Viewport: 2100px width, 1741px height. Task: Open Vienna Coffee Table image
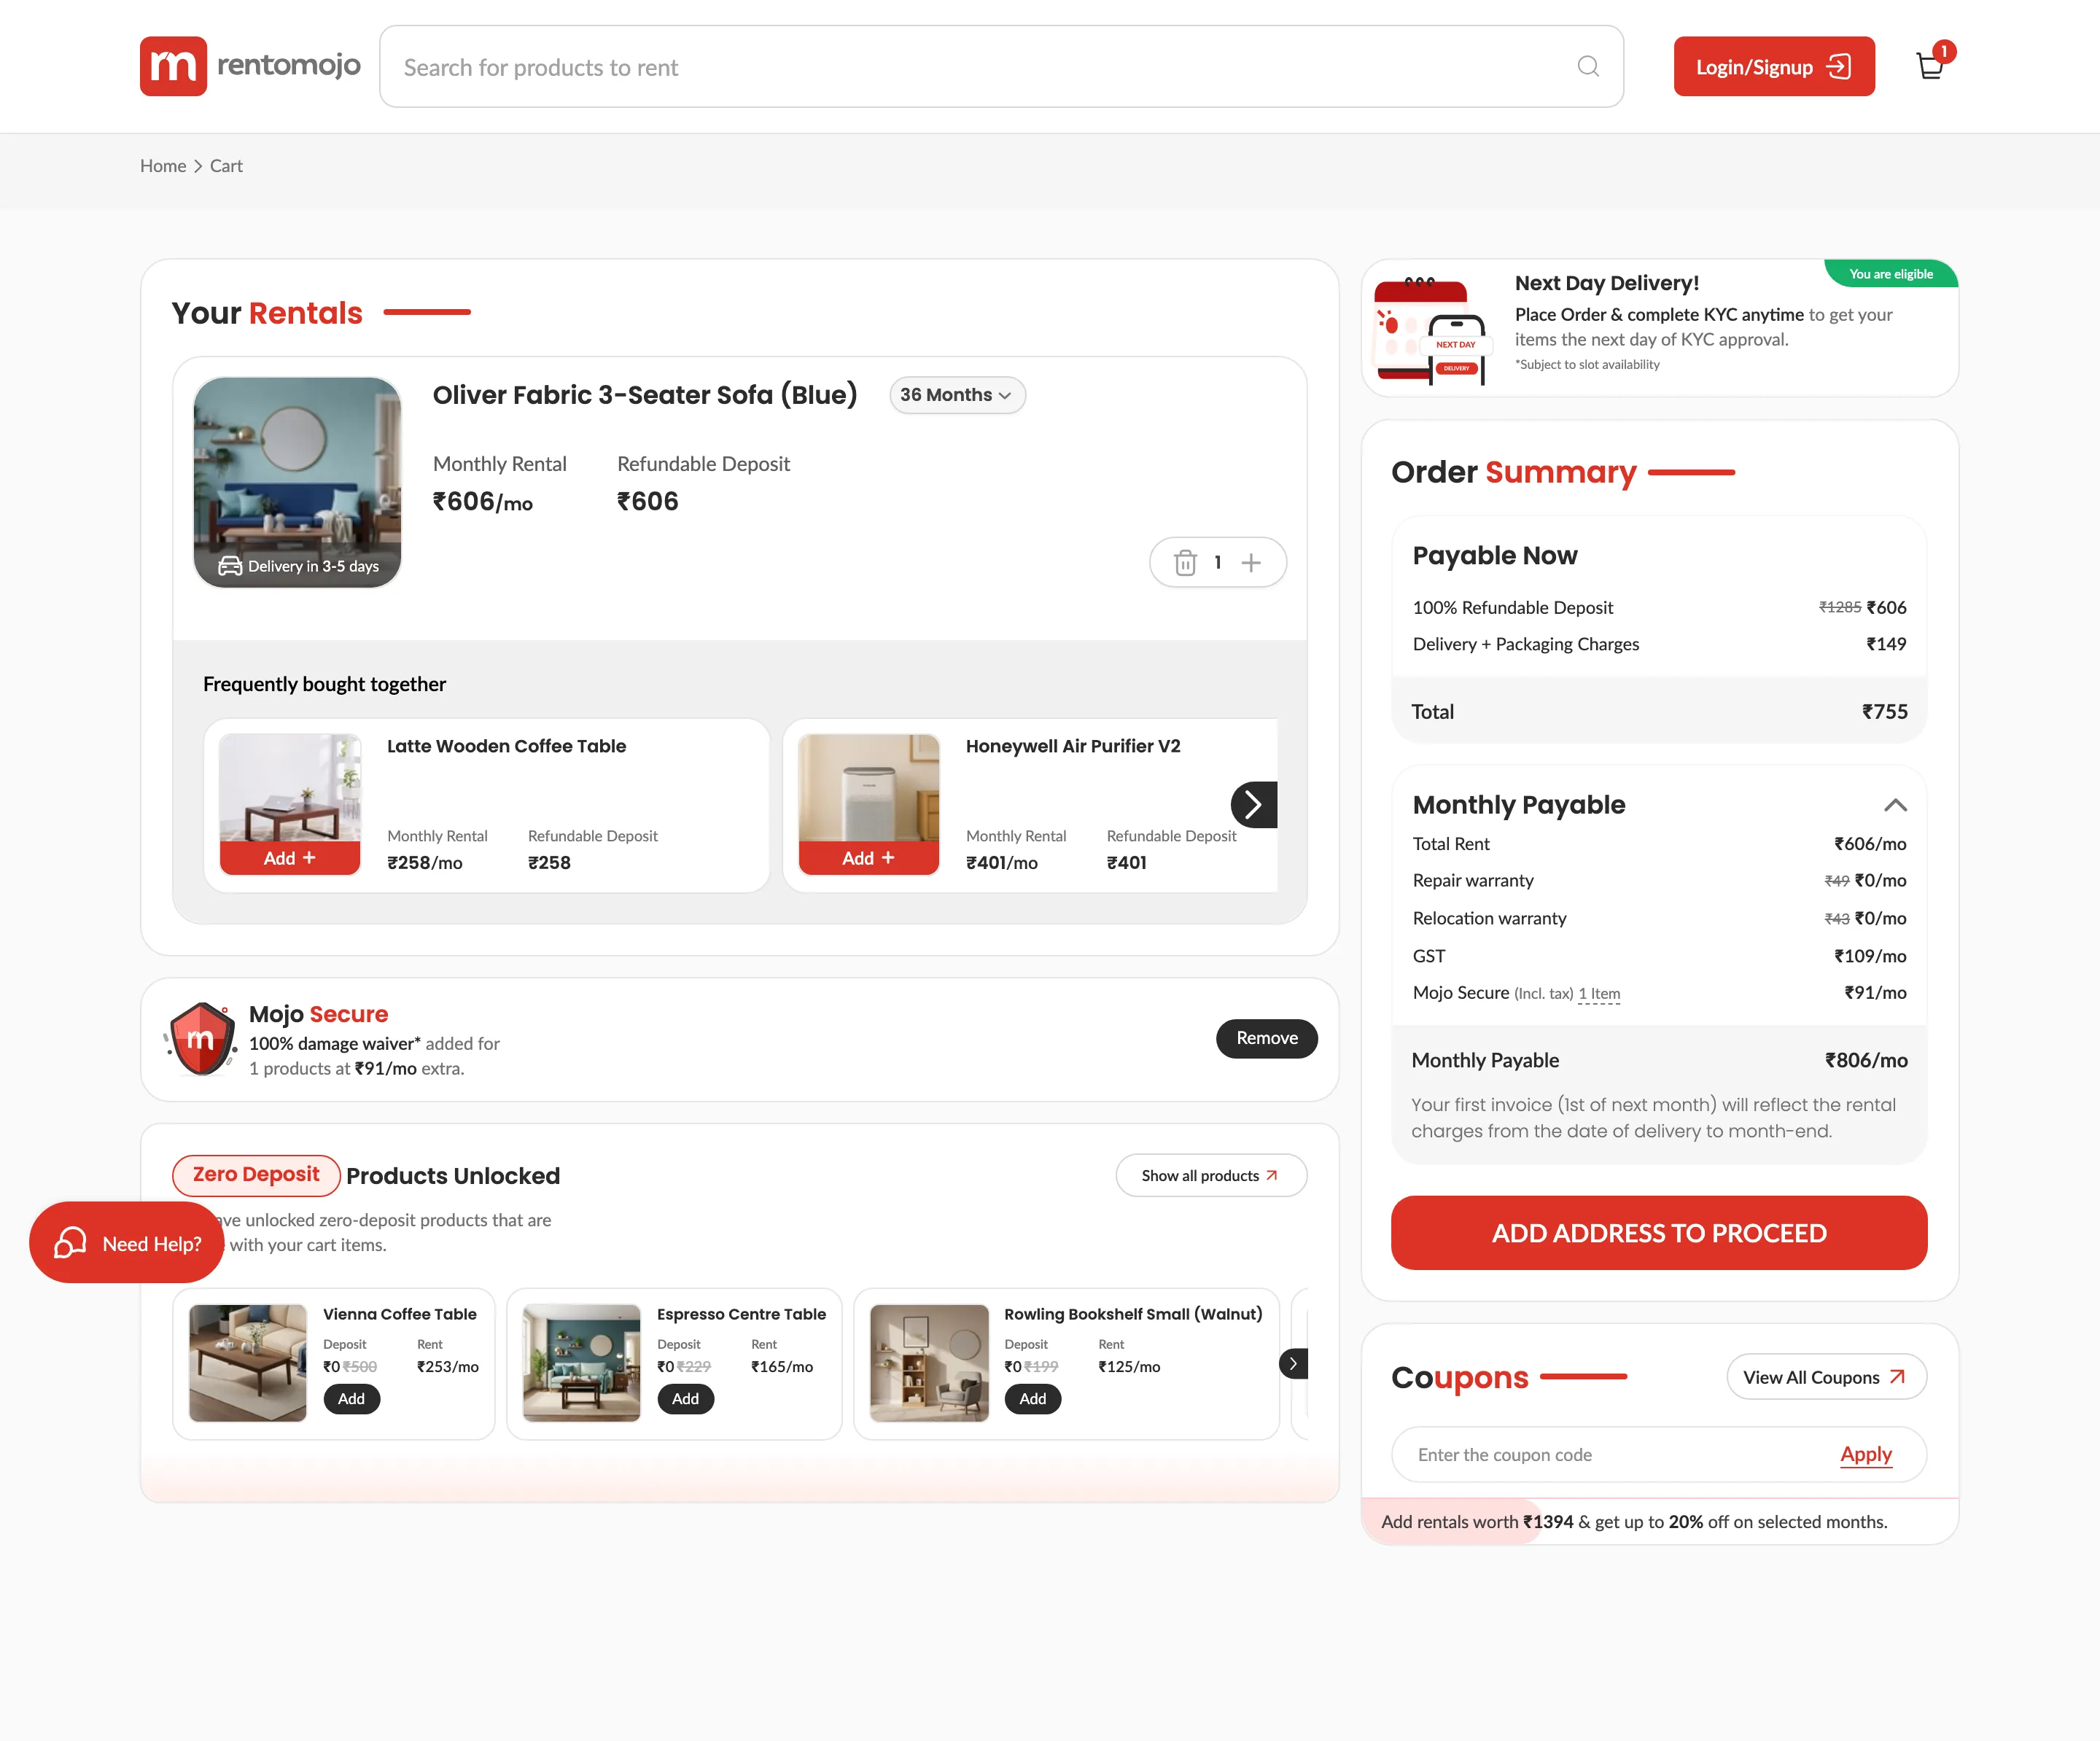(x=247, y=1363)
